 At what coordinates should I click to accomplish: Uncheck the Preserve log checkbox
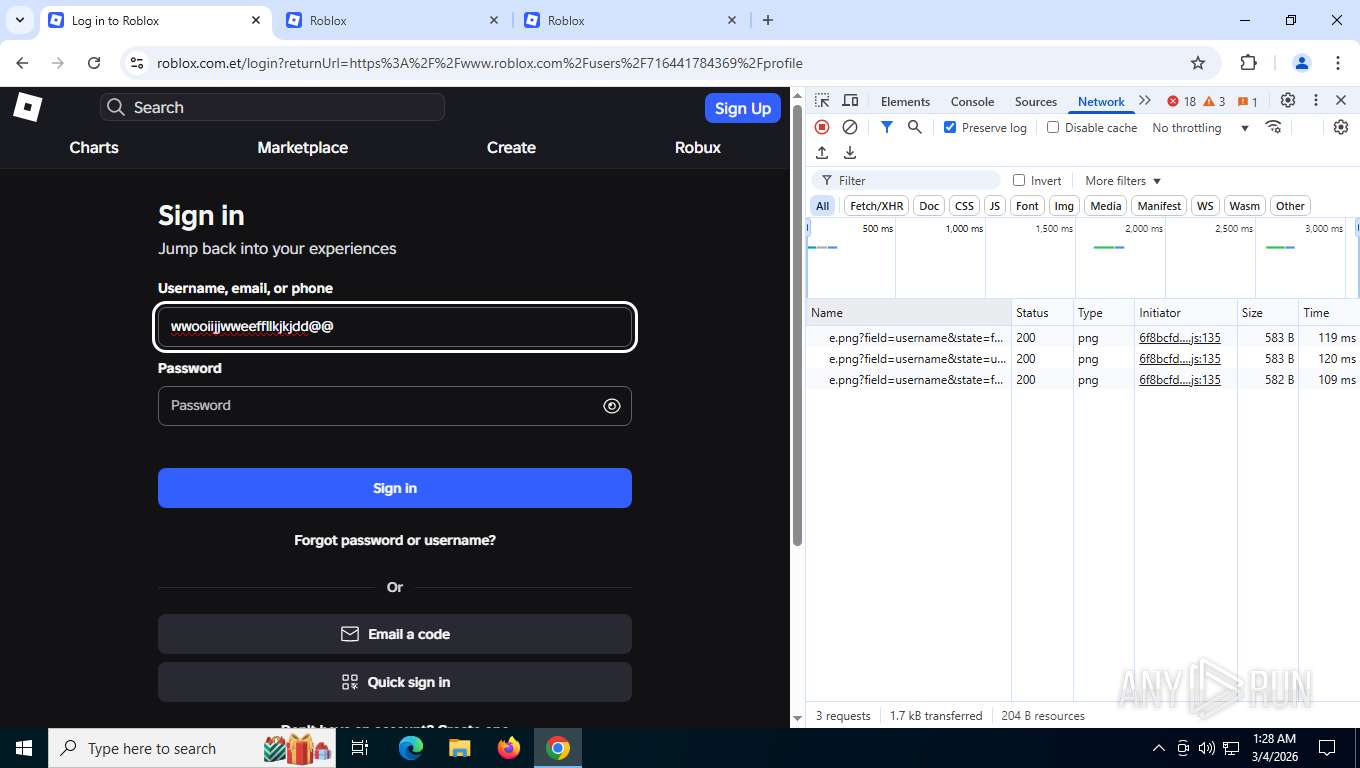pos(950,127)
